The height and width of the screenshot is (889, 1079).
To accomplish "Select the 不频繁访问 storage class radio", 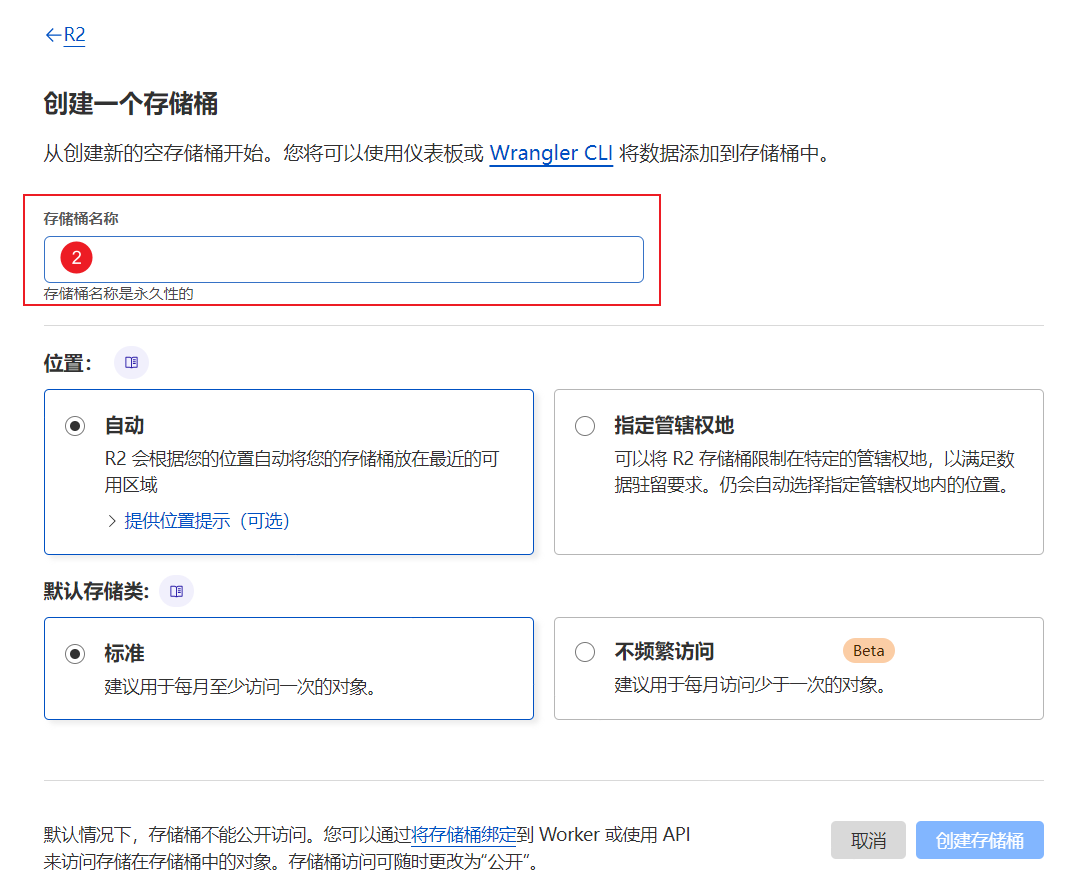I will coord(585,652).
